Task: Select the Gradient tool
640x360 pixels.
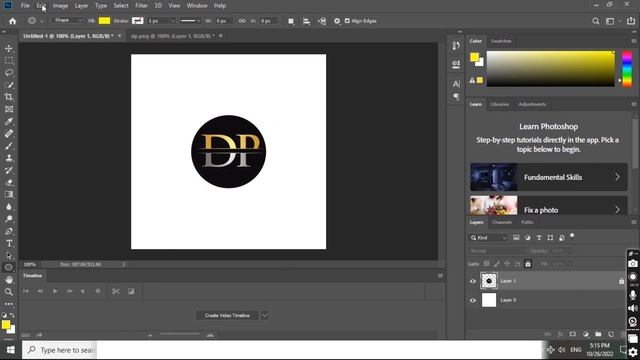Action: pyautogui.click(x=9, y=194)
